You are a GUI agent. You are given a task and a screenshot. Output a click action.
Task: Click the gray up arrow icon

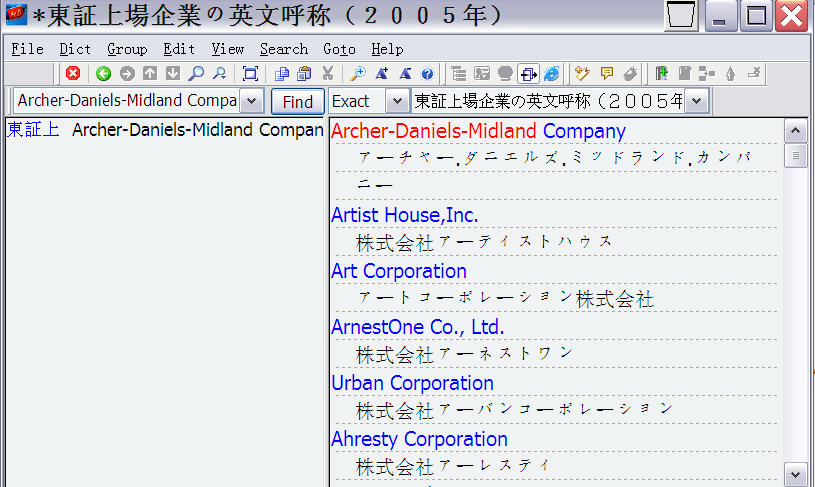point(150,73)
